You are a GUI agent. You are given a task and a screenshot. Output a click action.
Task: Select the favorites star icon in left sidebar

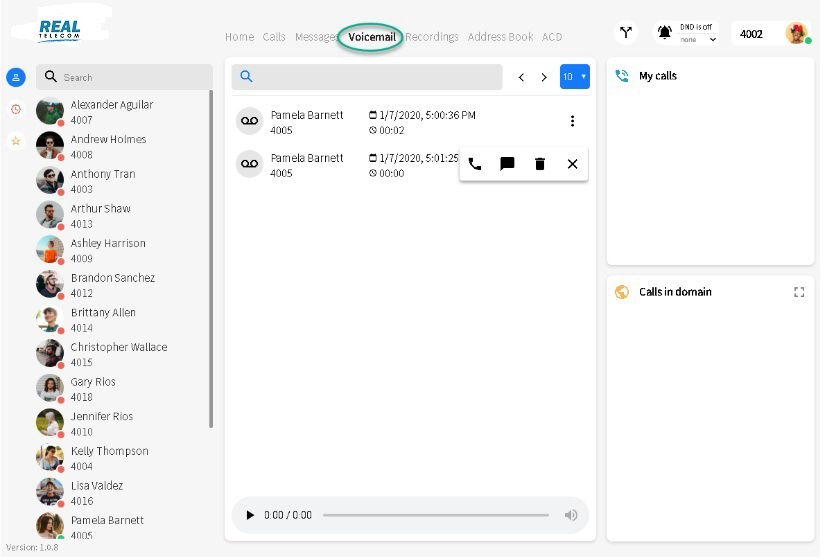point(16,141)
